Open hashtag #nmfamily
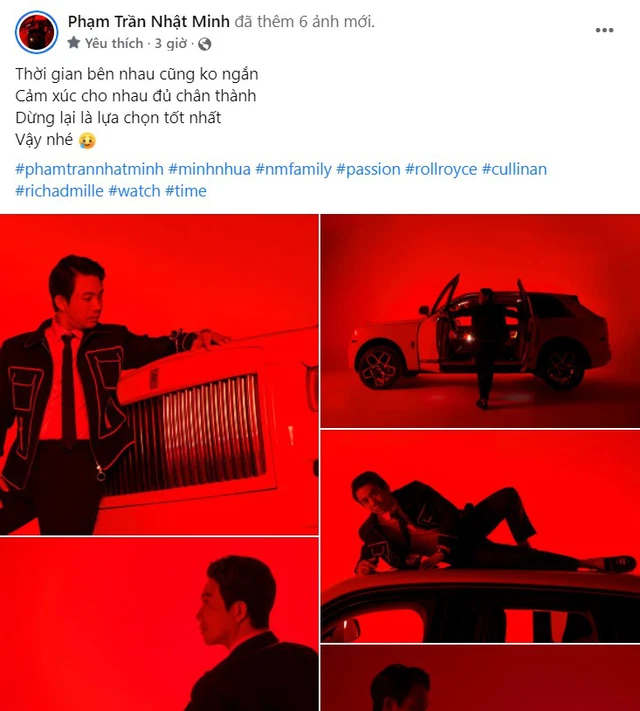Viewport: 640px width, 711px height. pos(293,169)
